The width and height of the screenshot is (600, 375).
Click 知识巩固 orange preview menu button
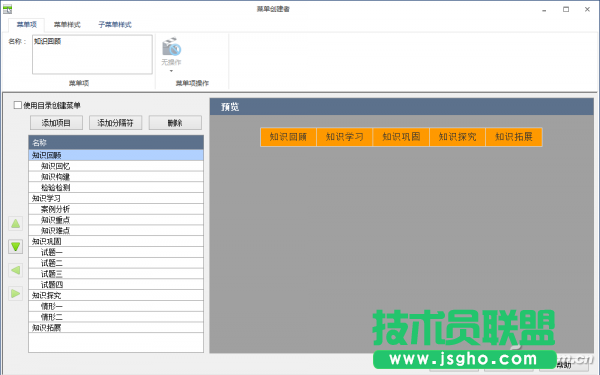pyautogui.click(x=401, y=137)
